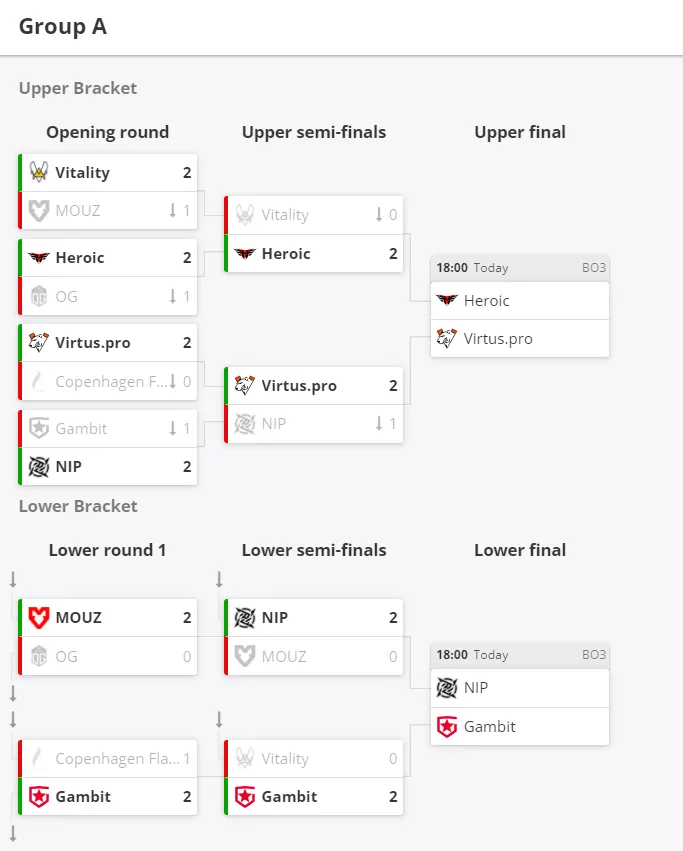Viewport: 683px width, 851px height.
Task: Click Gambit logo in Lower round 1
Action: click(39, 796)
